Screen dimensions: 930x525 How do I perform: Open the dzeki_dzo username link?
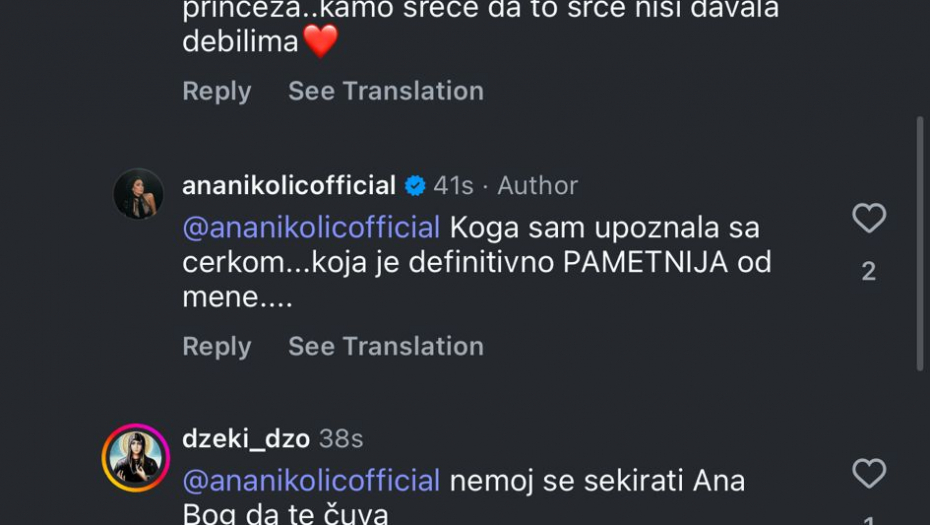pyautogui.click(x=246, y=439)
